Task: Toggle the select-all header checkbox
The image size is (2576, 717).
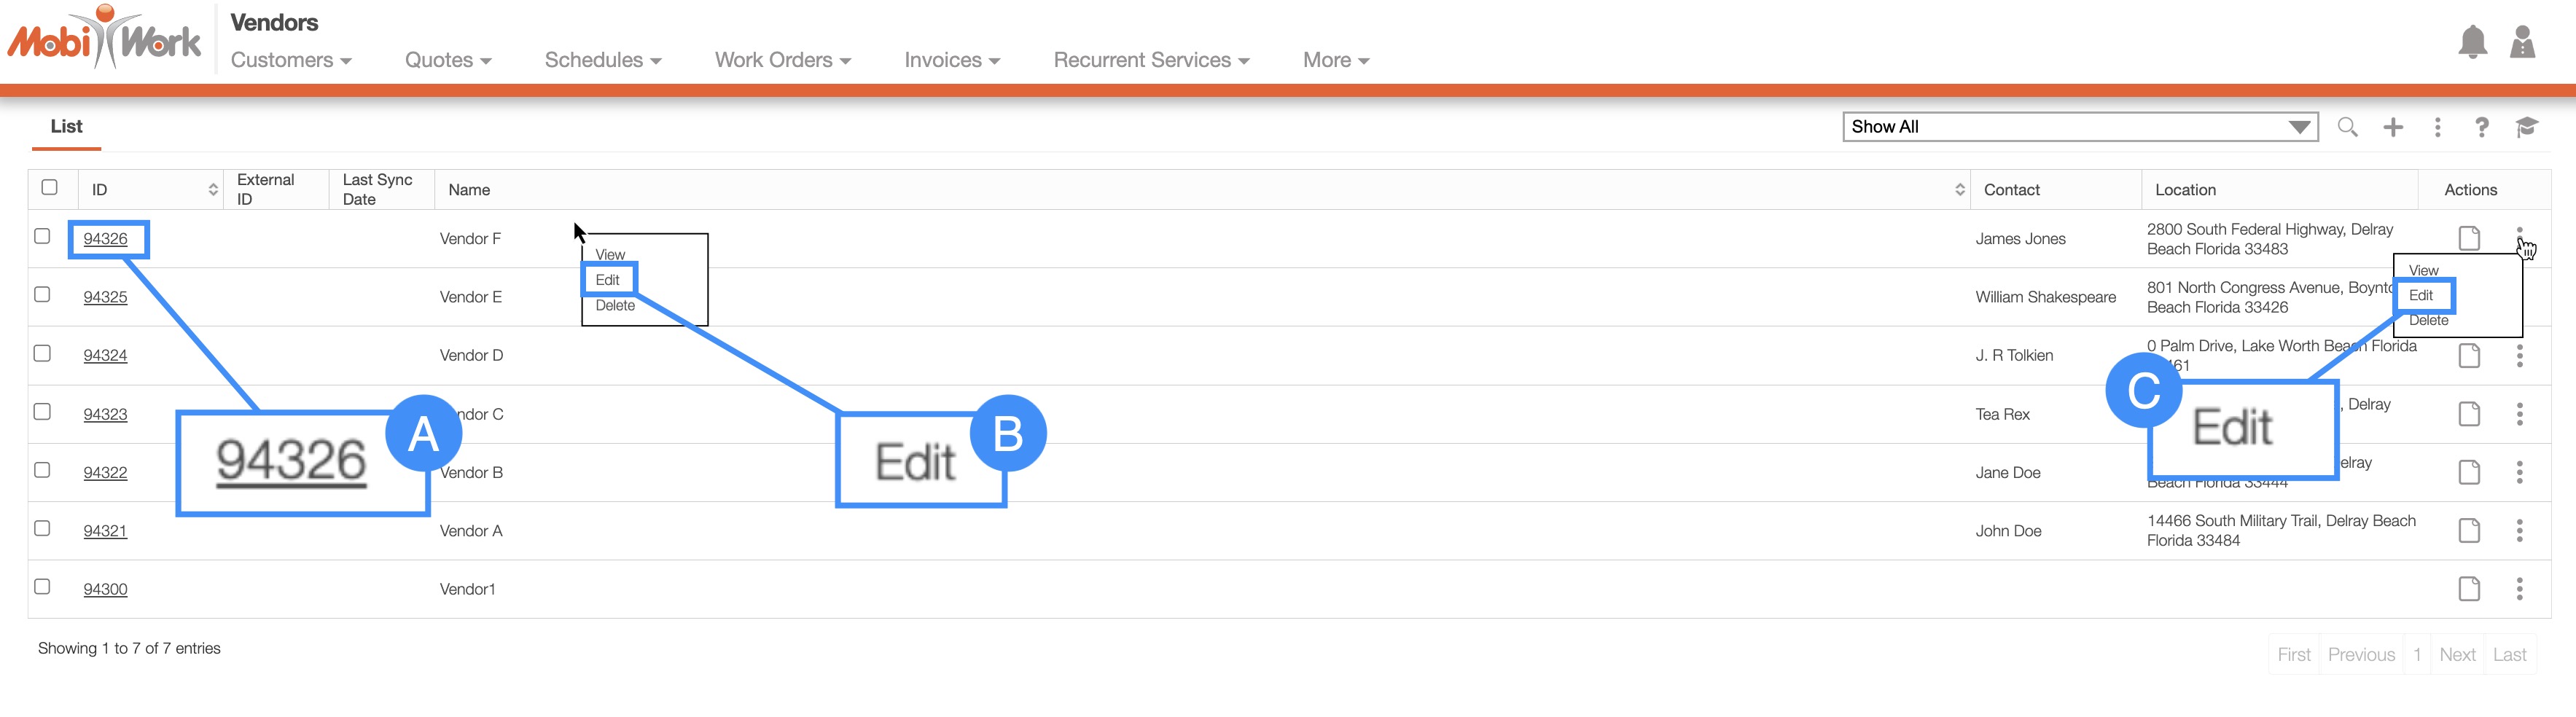Action: [49, 187]
